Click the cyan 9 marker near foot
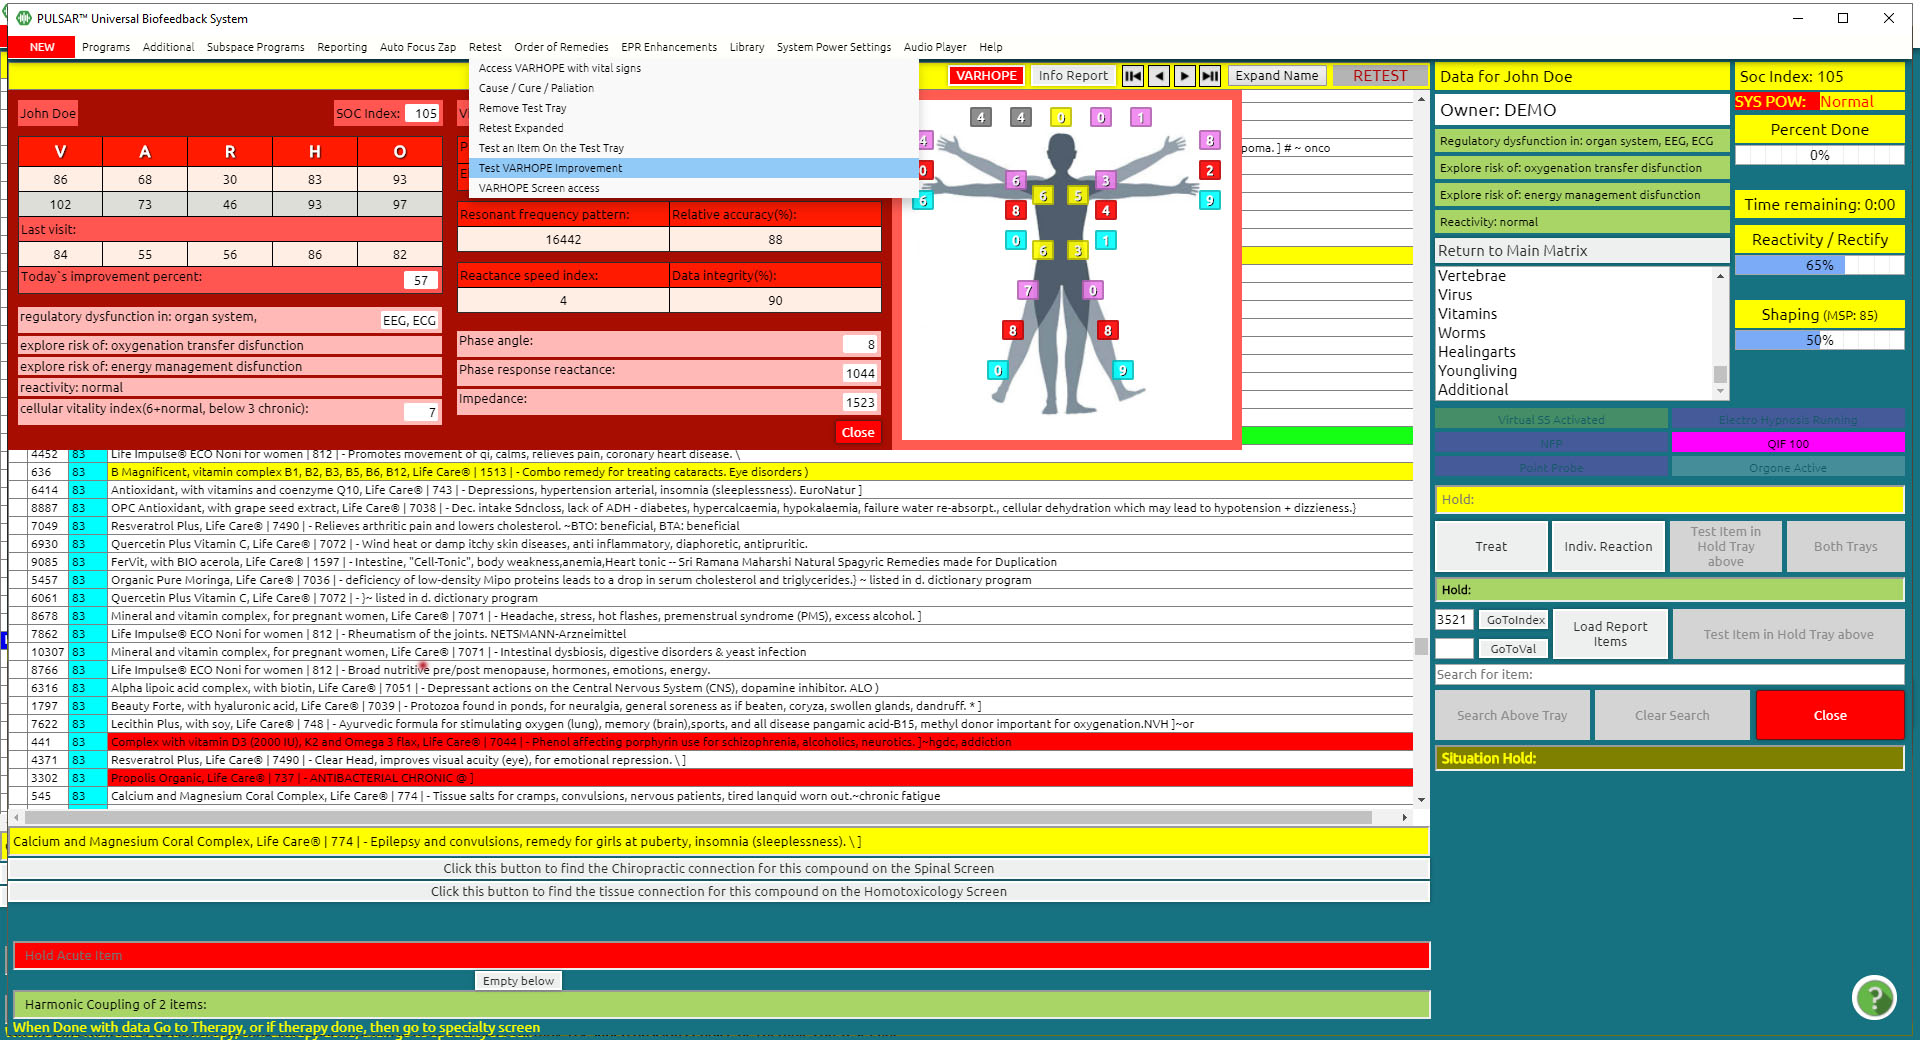The height and width of the screenshot is (1040, 1920). point(1123,370)
